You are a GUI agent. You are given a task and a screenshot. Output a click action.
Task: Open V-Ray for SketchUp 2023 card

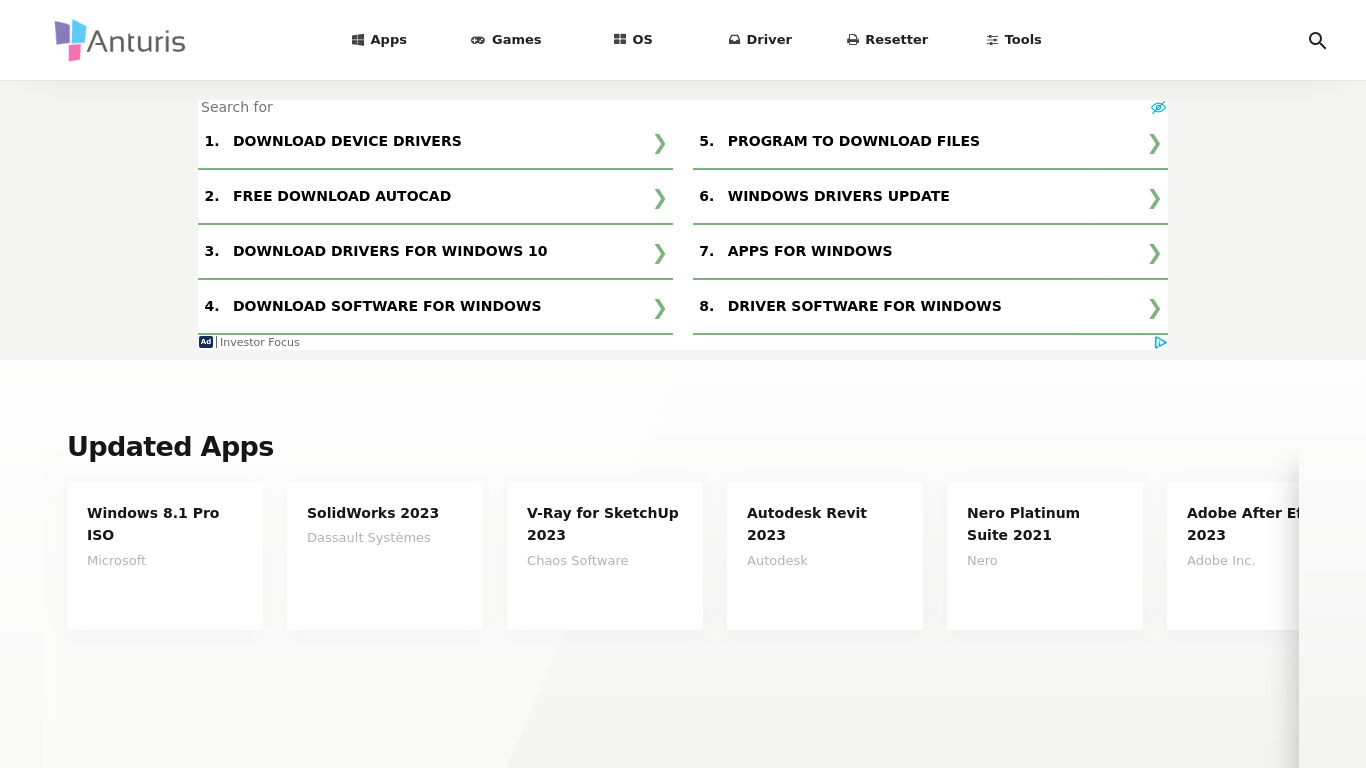(605, 556)
